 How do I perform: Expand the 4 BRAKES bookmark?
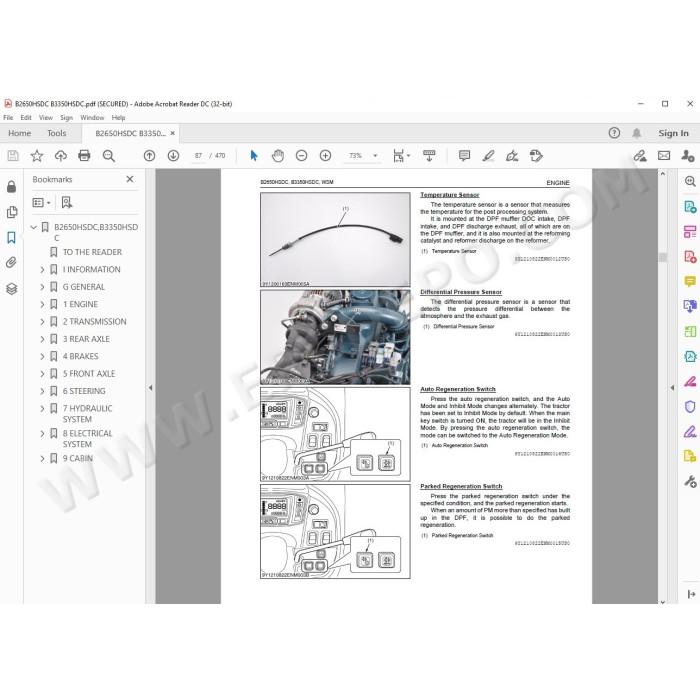coord(42,357)
